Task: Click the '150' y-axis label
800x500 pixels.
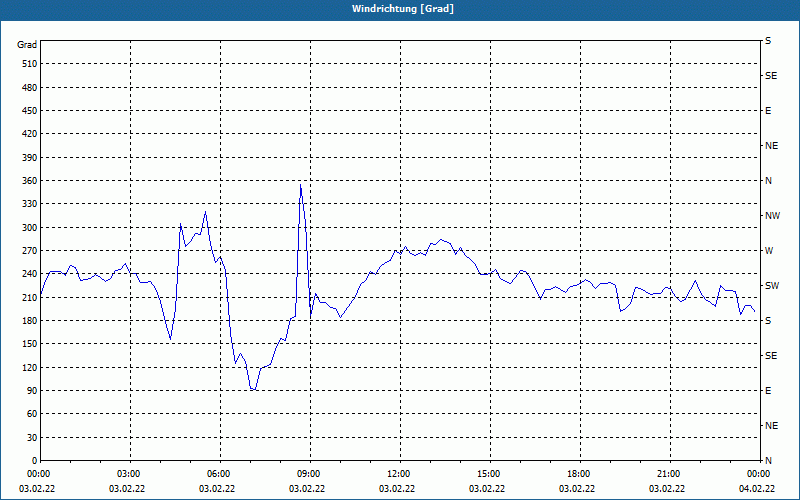Action: click(30, 344)
